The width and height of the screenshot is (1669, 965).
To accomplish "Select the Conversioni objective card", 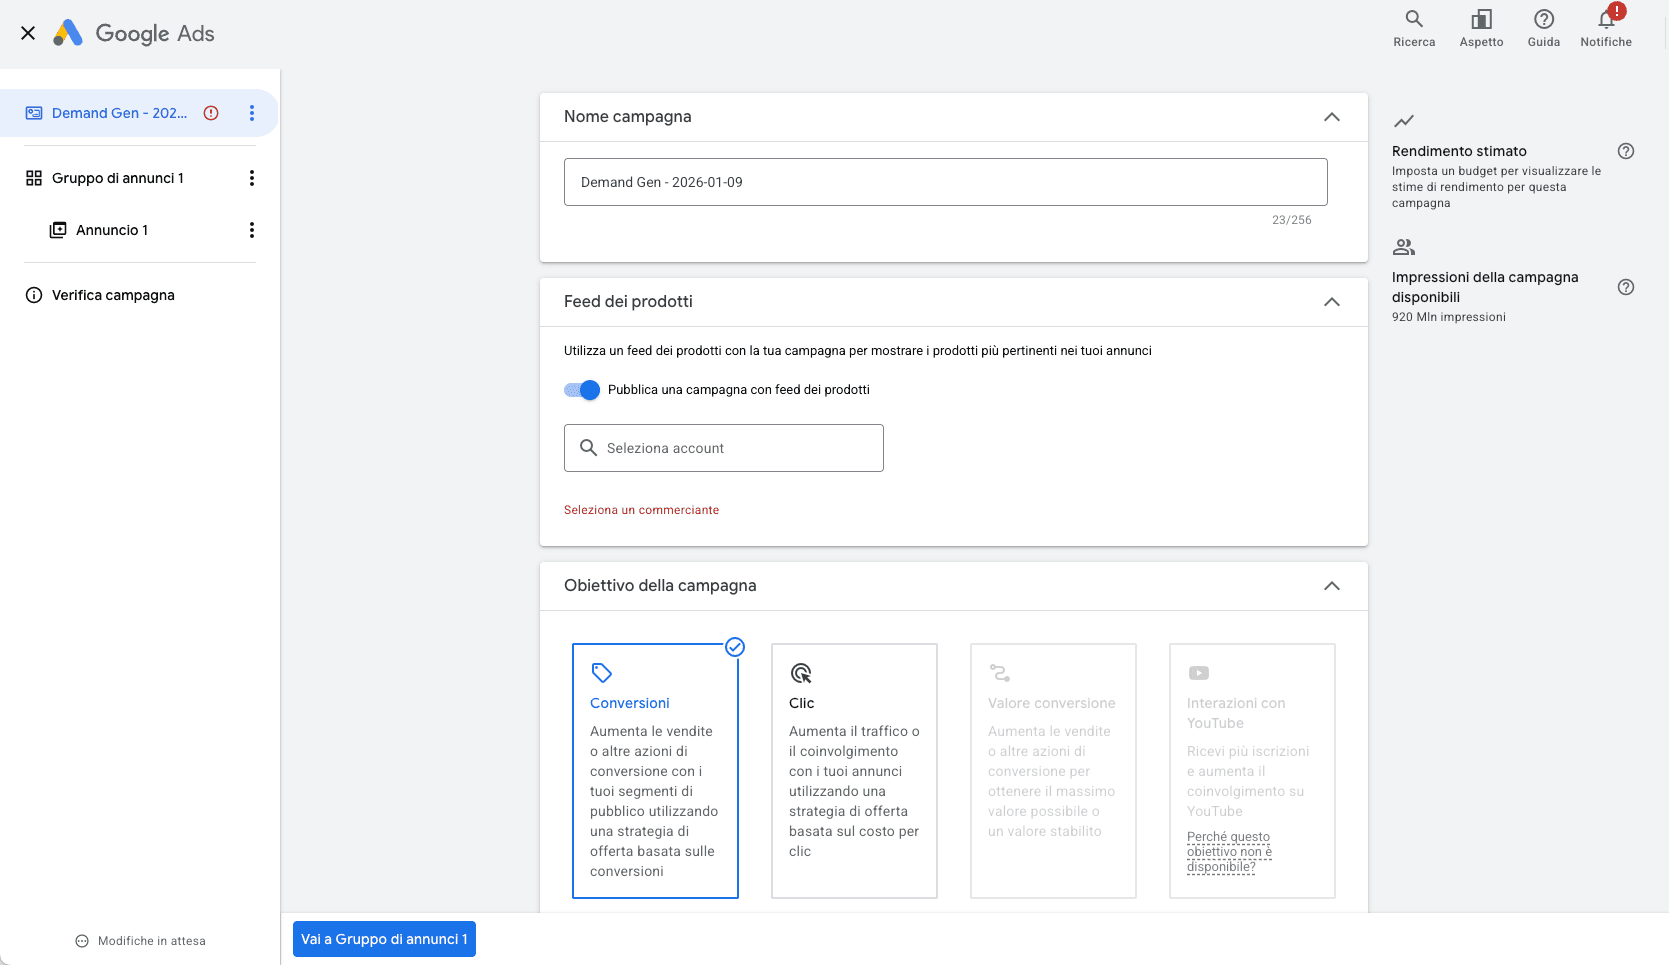I will point(655,771).
